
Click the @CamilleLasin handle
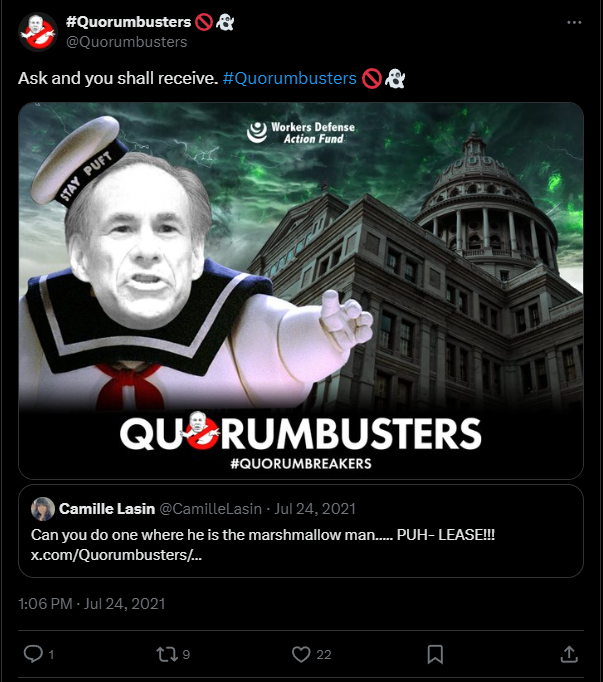tap(211, 508)
